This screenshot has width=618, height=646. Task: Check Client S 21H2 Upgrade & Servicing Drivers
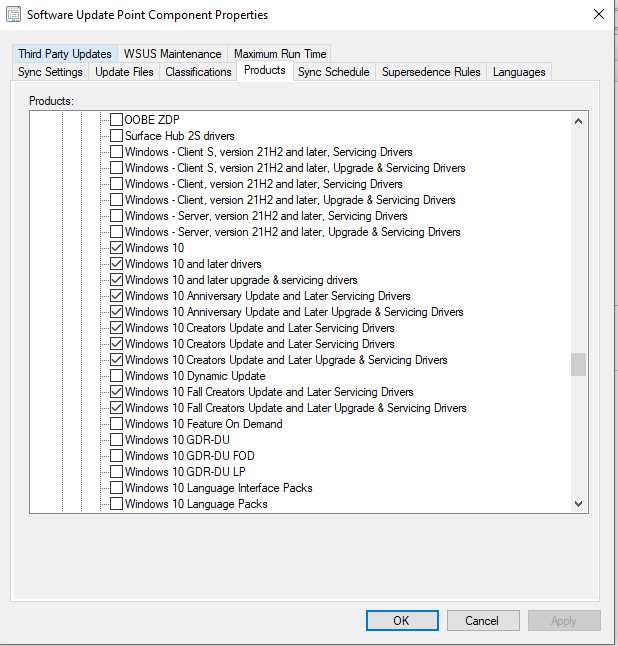(117, 168)
